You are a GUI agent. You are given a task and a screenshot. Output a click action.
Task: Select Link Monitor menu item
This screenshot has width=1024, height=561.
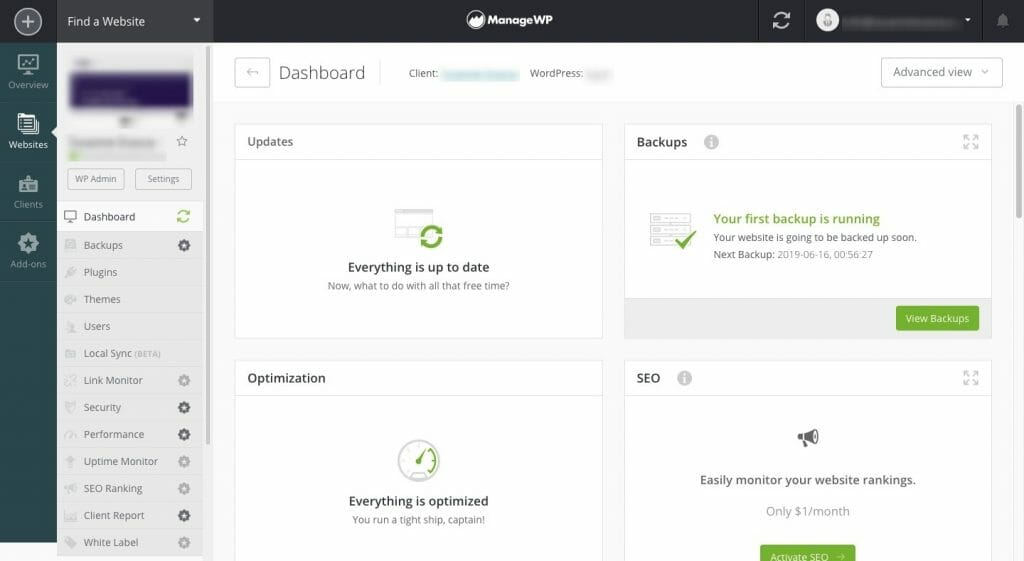pos(130,380)
